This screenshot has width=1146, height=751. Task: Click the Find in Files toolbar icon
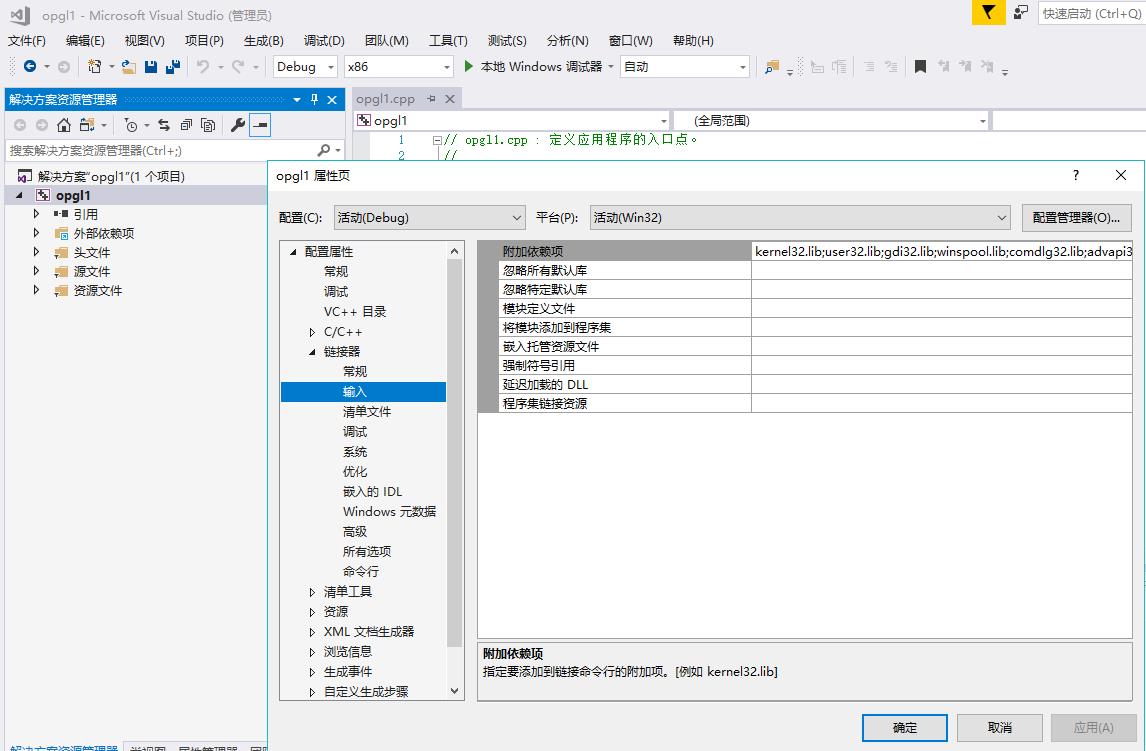pos(772,67)
